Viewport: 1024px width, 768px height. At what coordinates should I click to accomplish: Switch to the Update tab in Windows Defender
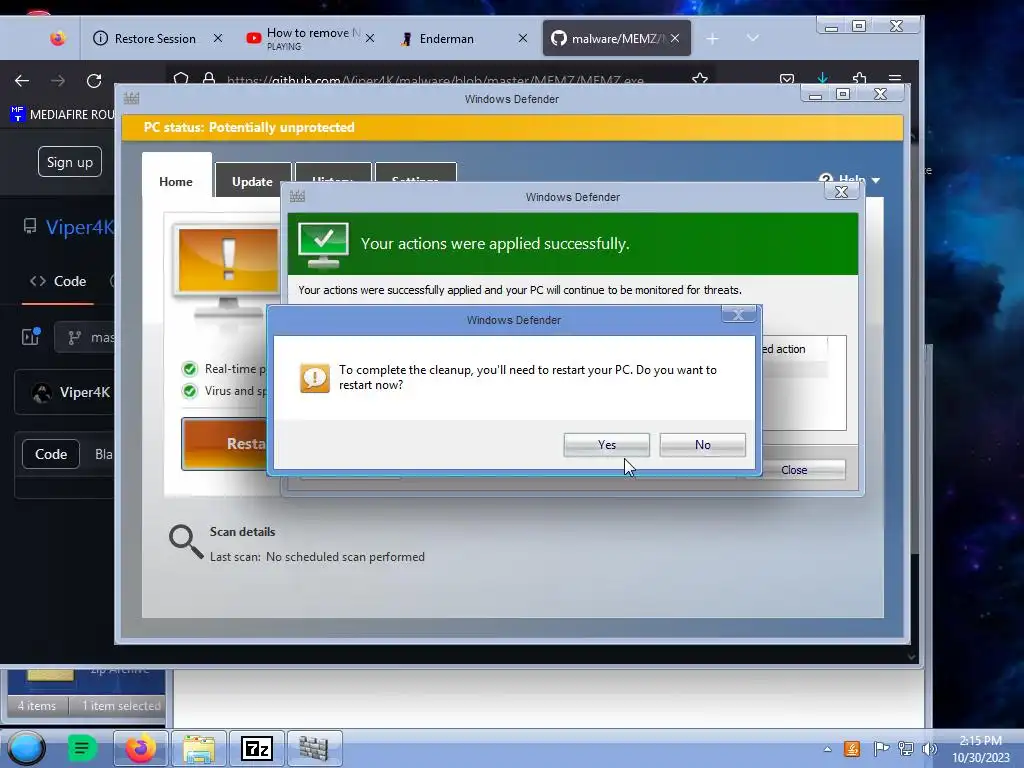pyautogui.click(x=252, y=182)
